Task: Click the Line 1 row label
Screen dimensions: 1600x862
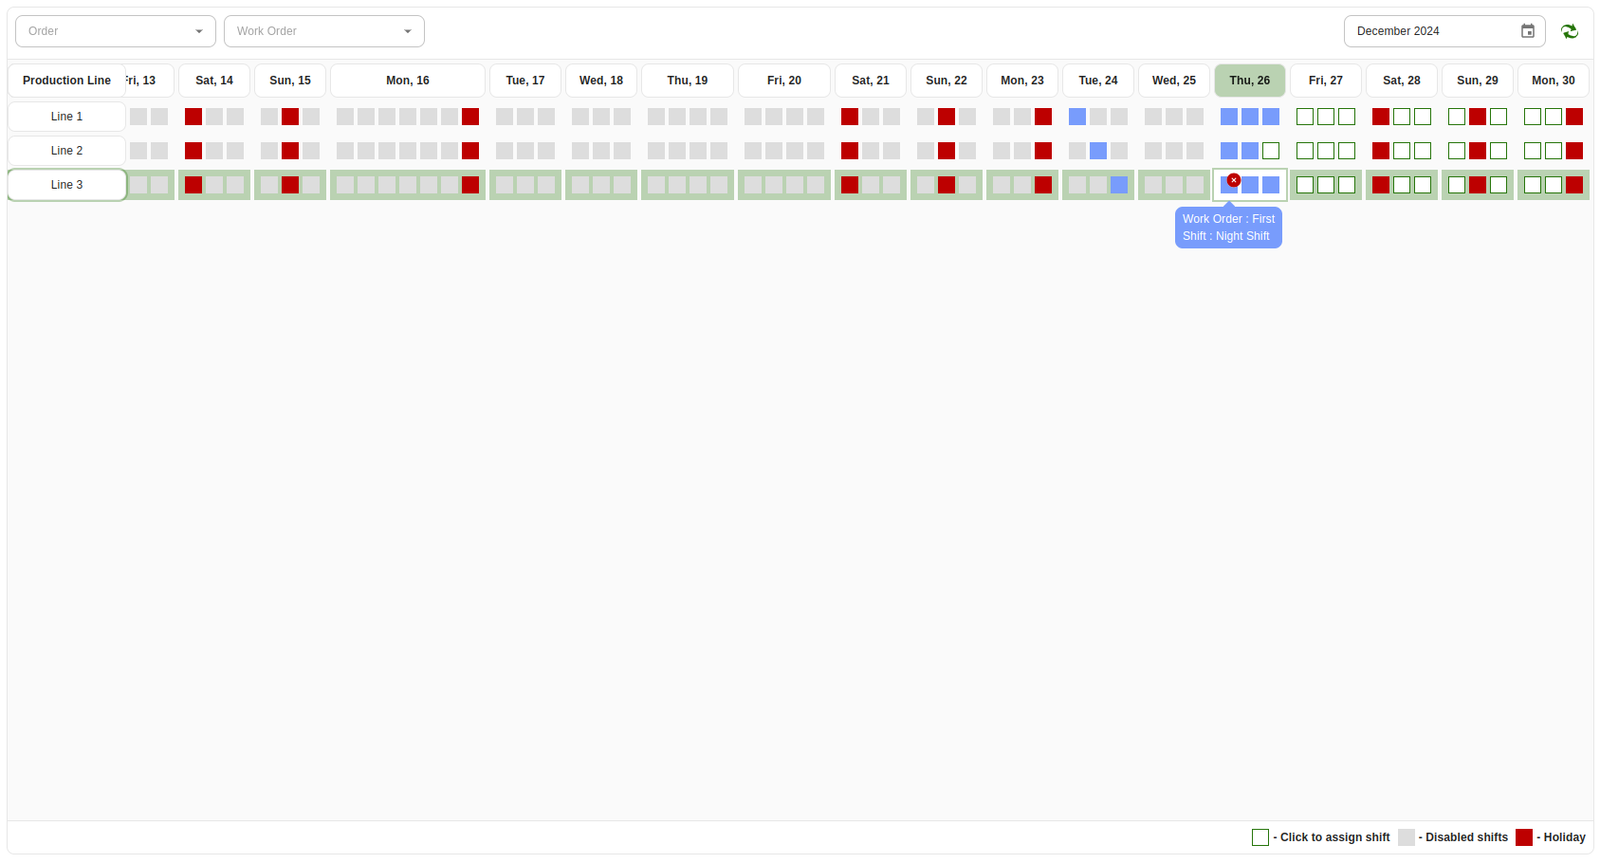Action: click(x=67, y=117)
